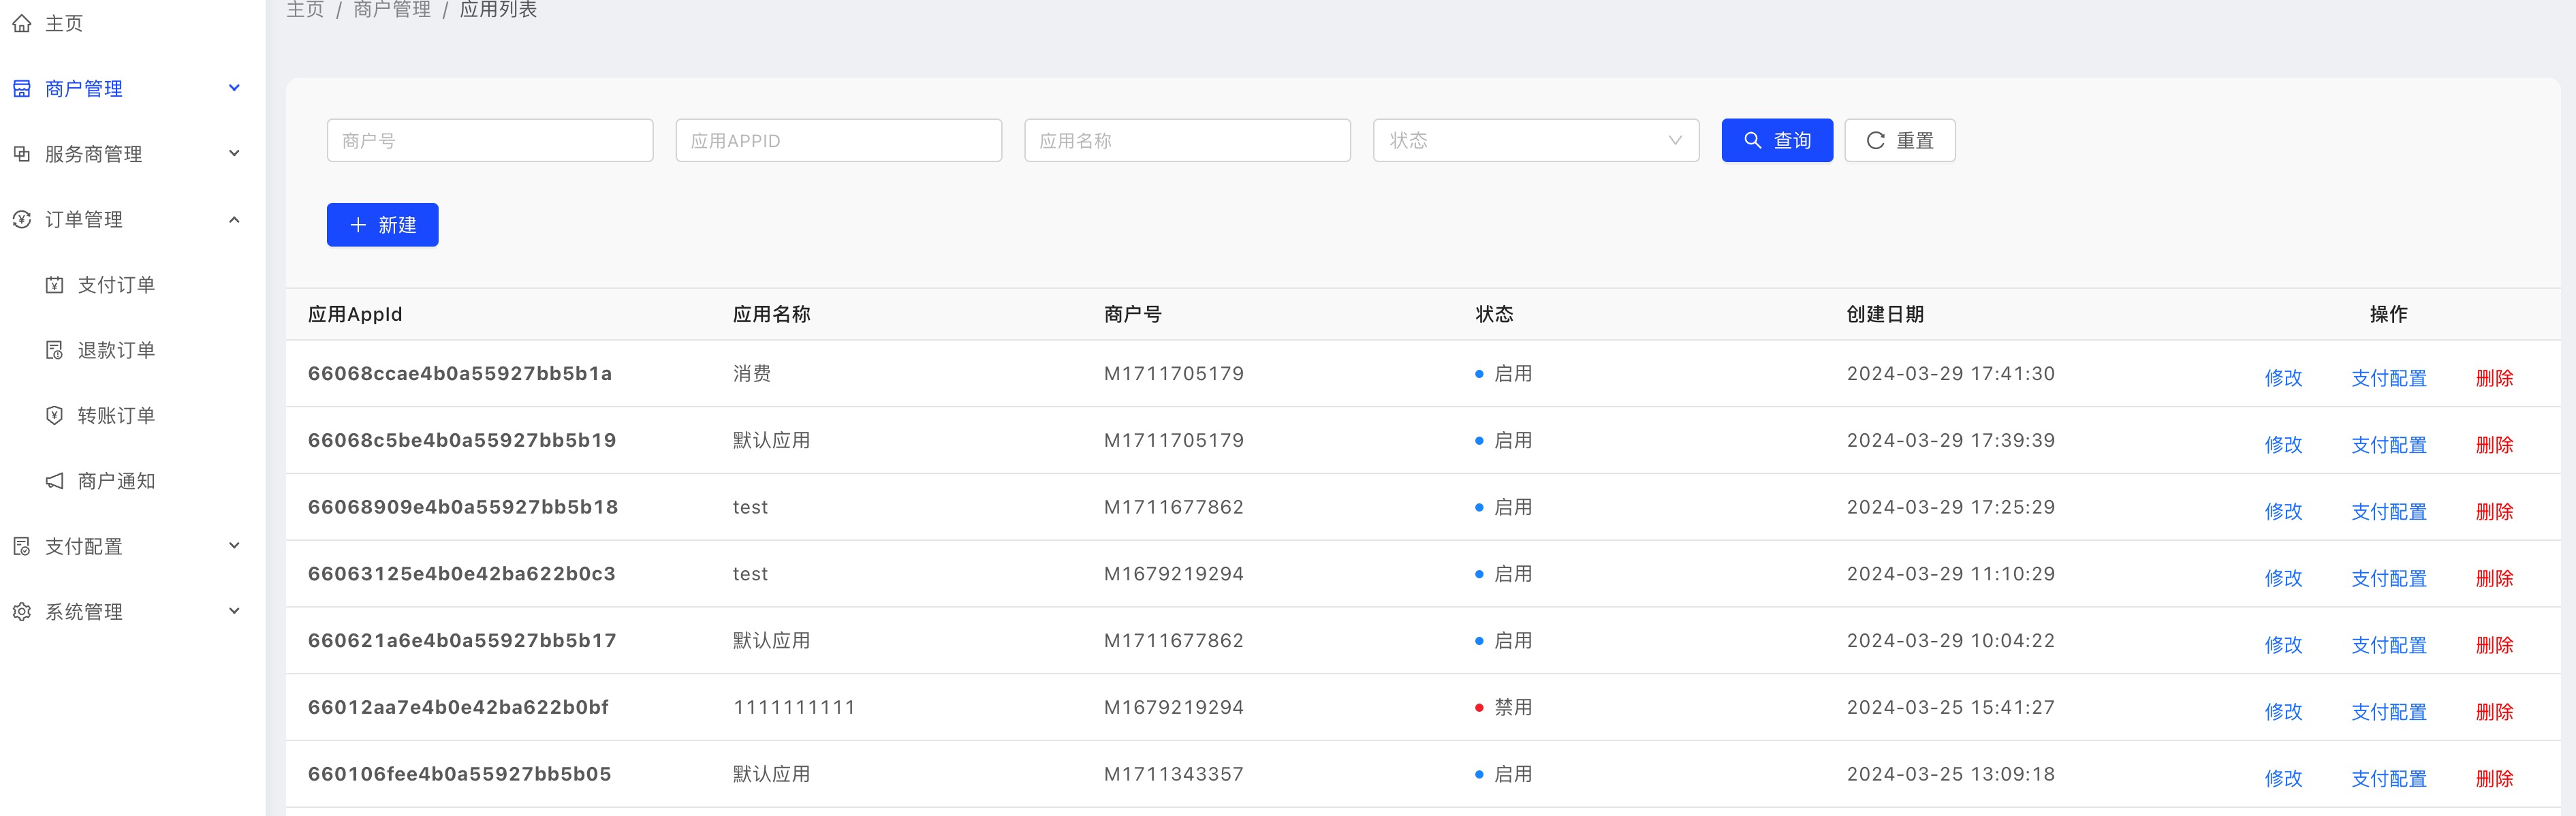The image size is (2576, 816).
Task: Open 支付订单 submenu item
Action: coord(116,285)
